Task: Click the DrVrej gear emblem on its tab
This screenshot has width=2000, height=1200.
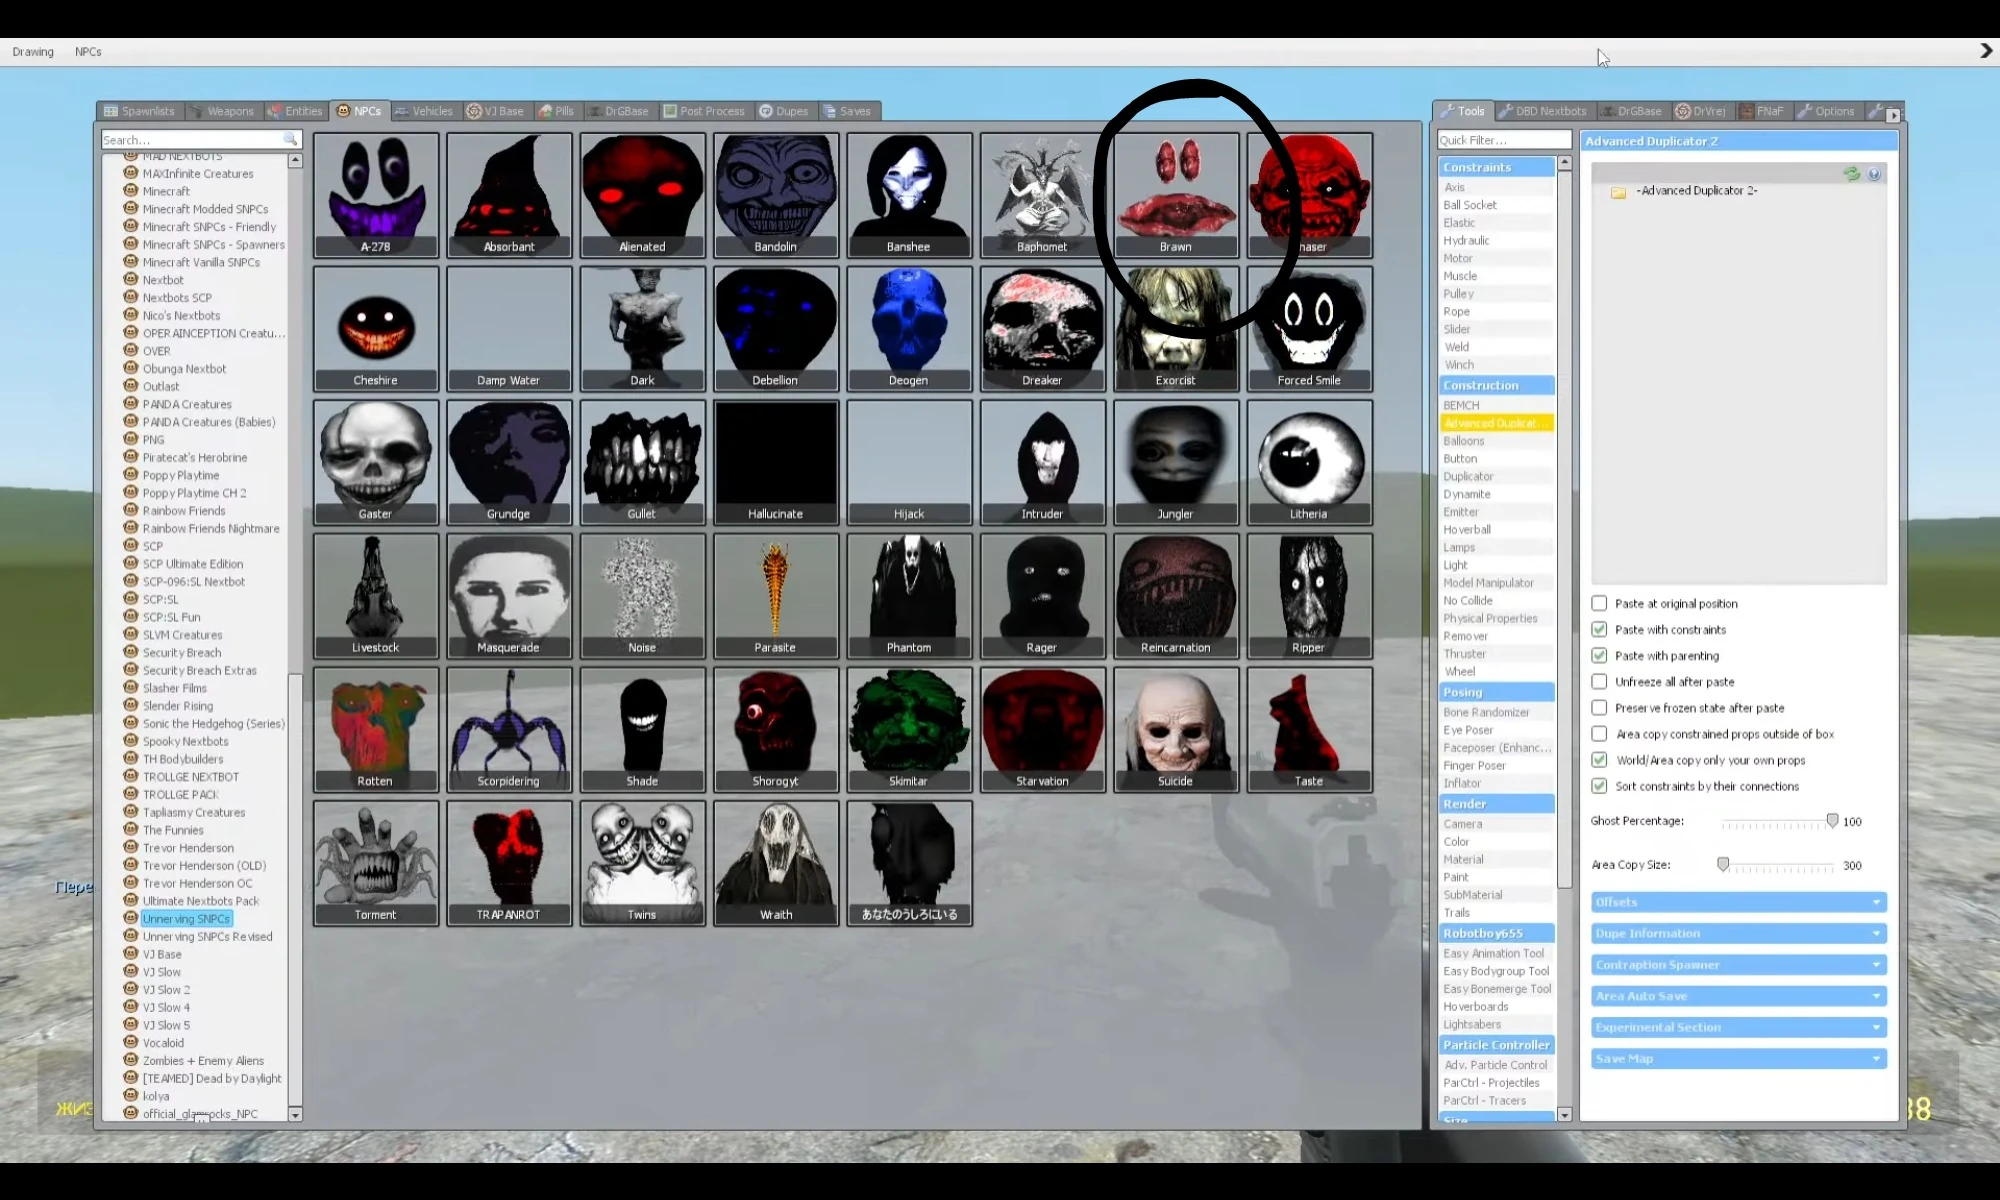Action: pyautogui.click(x=1685, y=111)
